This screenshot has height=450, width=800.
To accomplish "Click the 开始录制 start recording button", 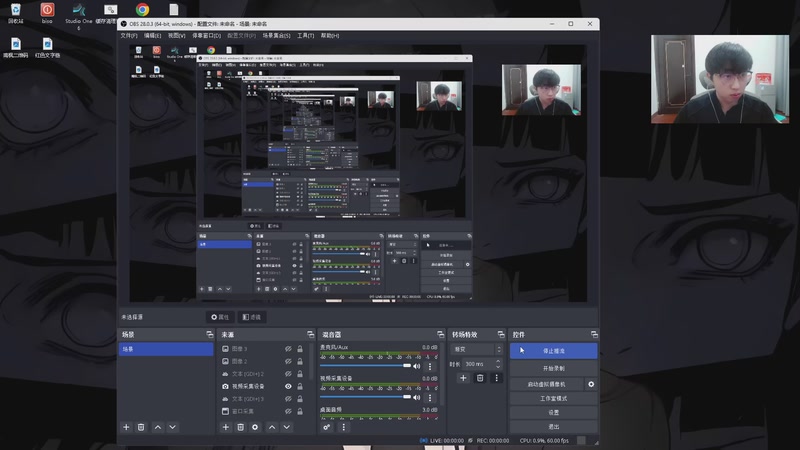I will (x=554, y=368).
